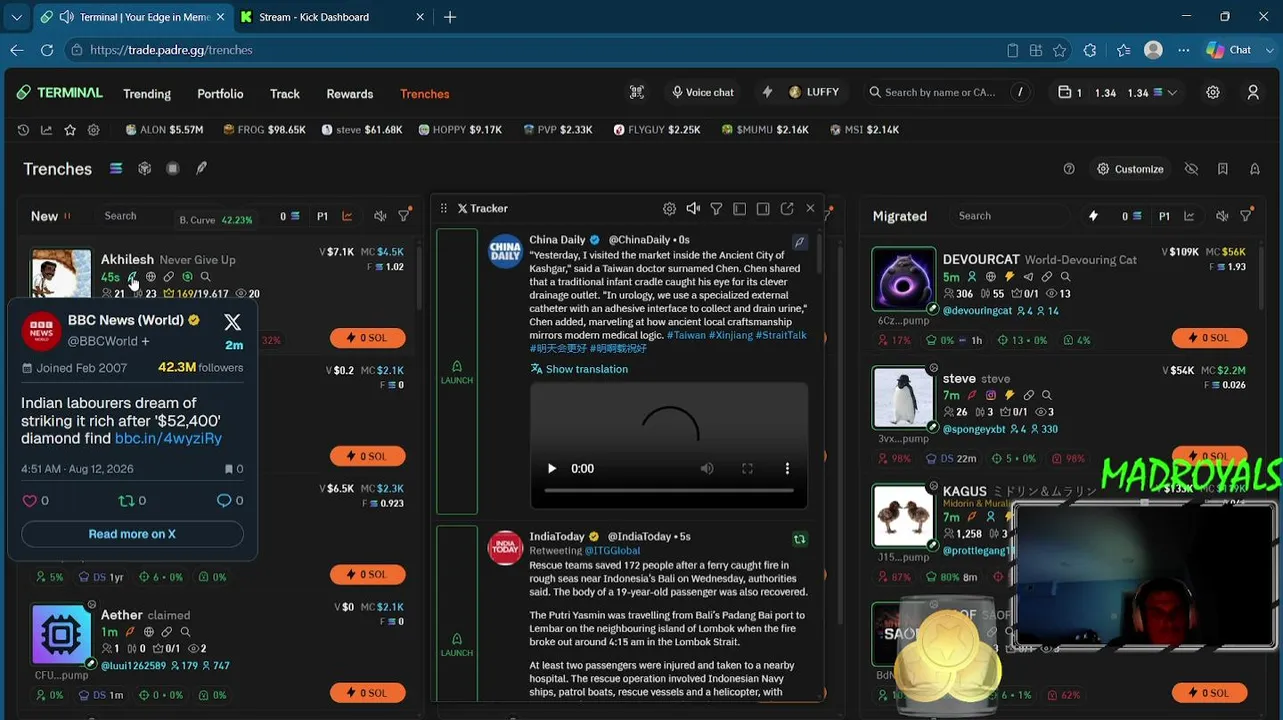
Task: Click the notification bell icon near Customize
Action: [x=1255, y=169]
